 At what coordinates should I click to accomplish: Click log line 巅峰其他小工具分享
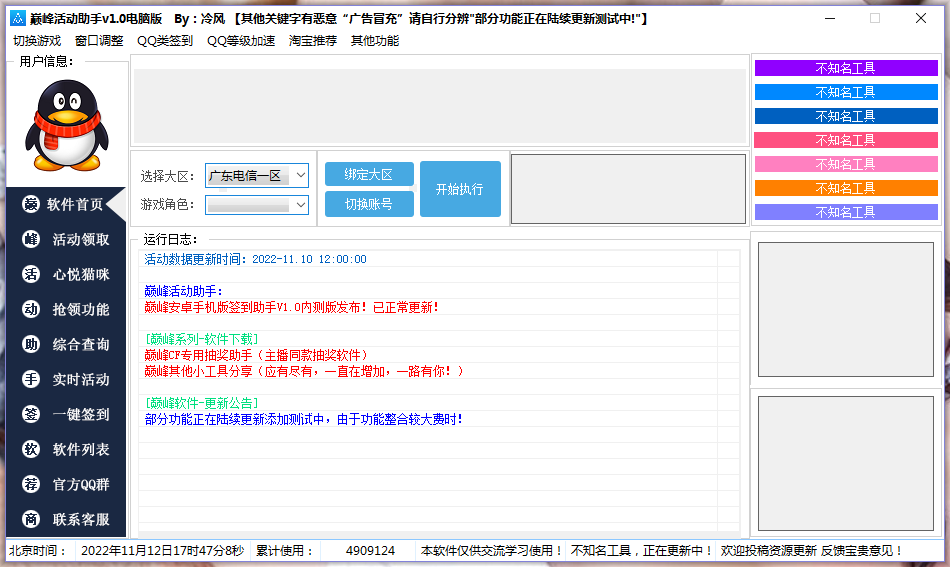click(304, 371)
